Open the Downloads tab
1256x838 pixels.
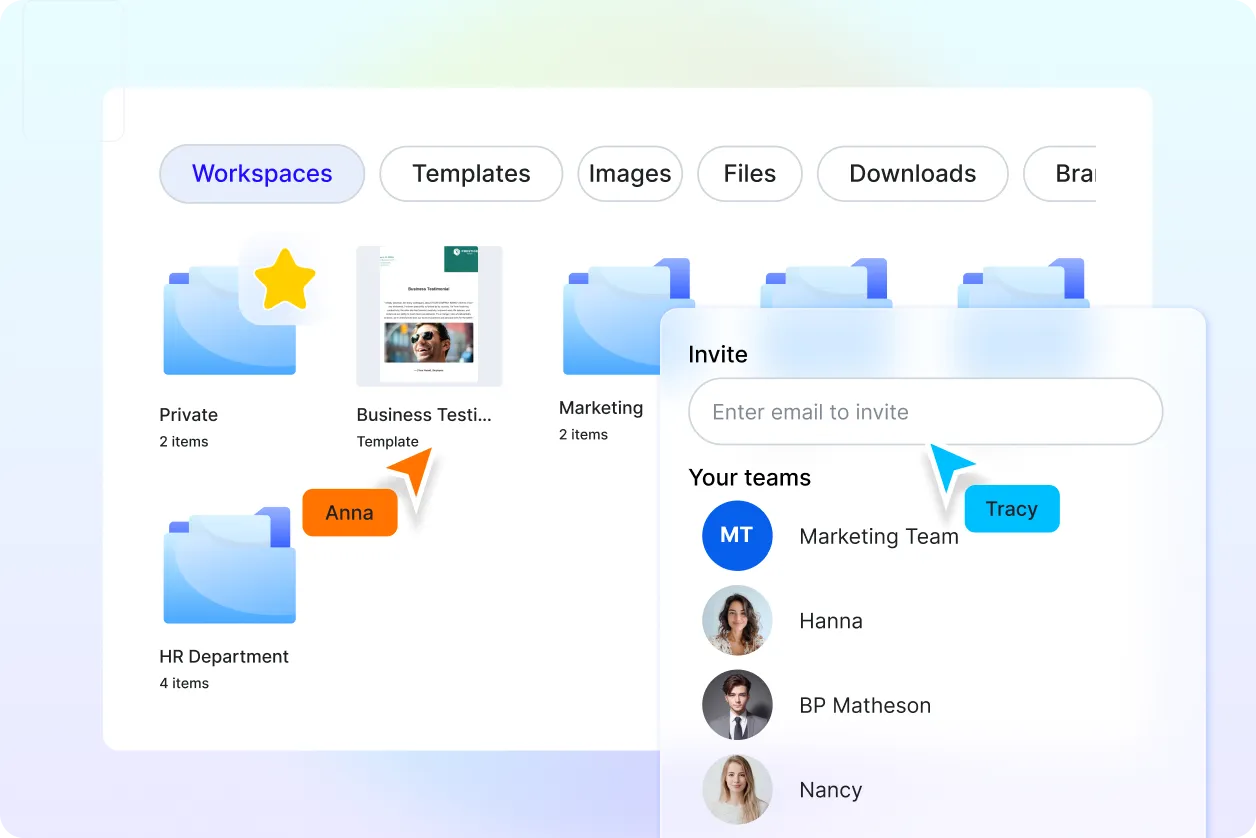click(x=912, y=174)
